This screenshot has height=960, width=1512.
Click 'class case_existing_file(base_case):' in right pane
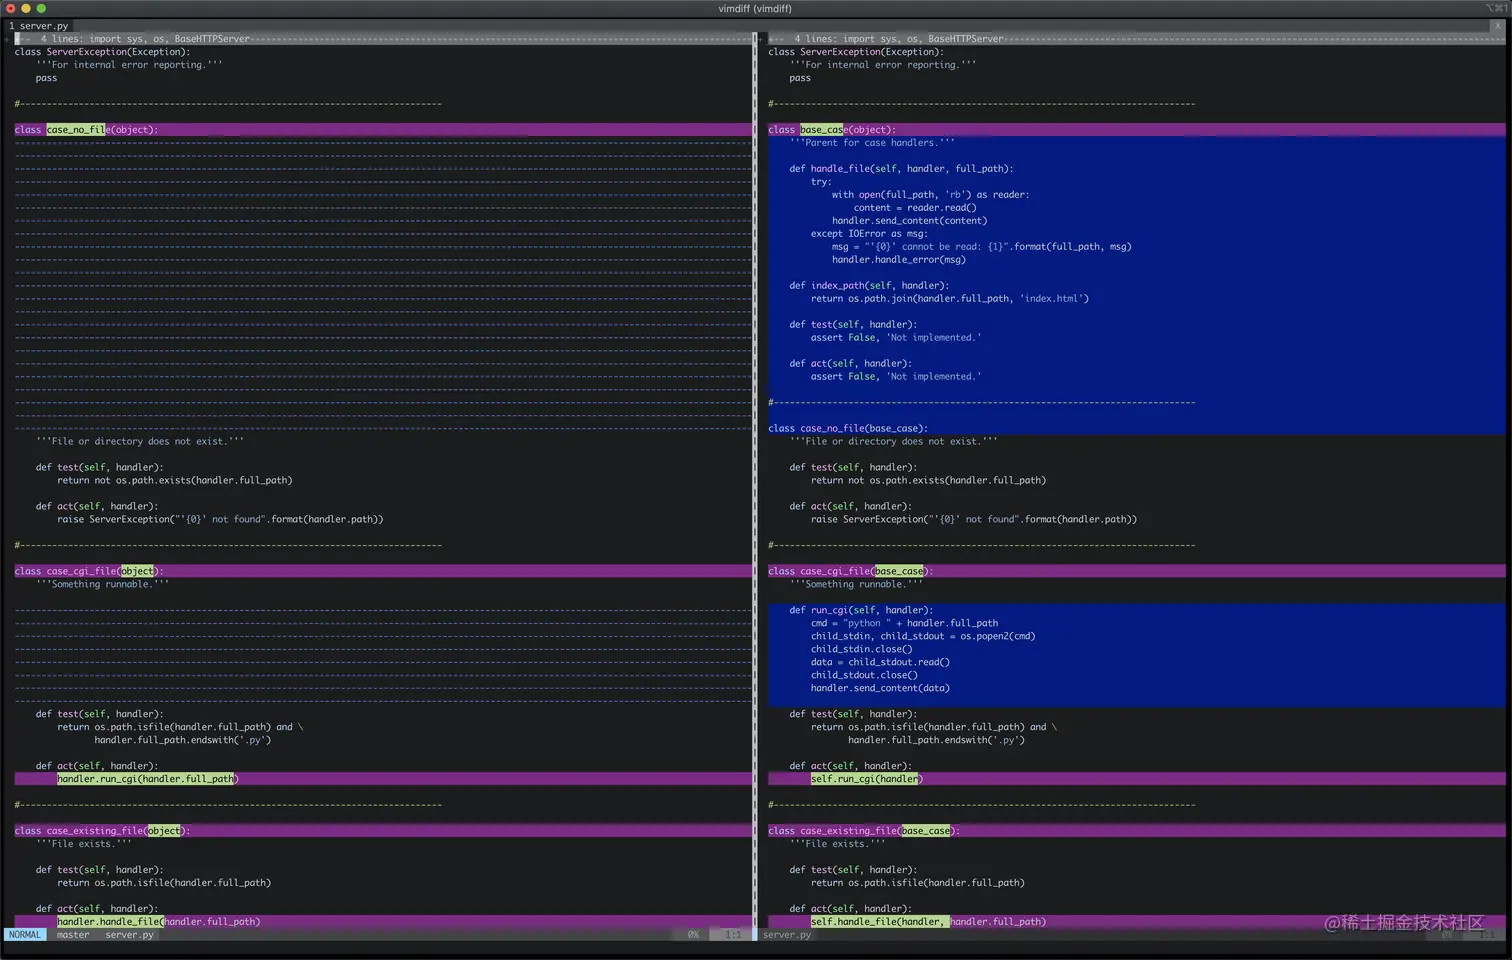click(864, 831)
